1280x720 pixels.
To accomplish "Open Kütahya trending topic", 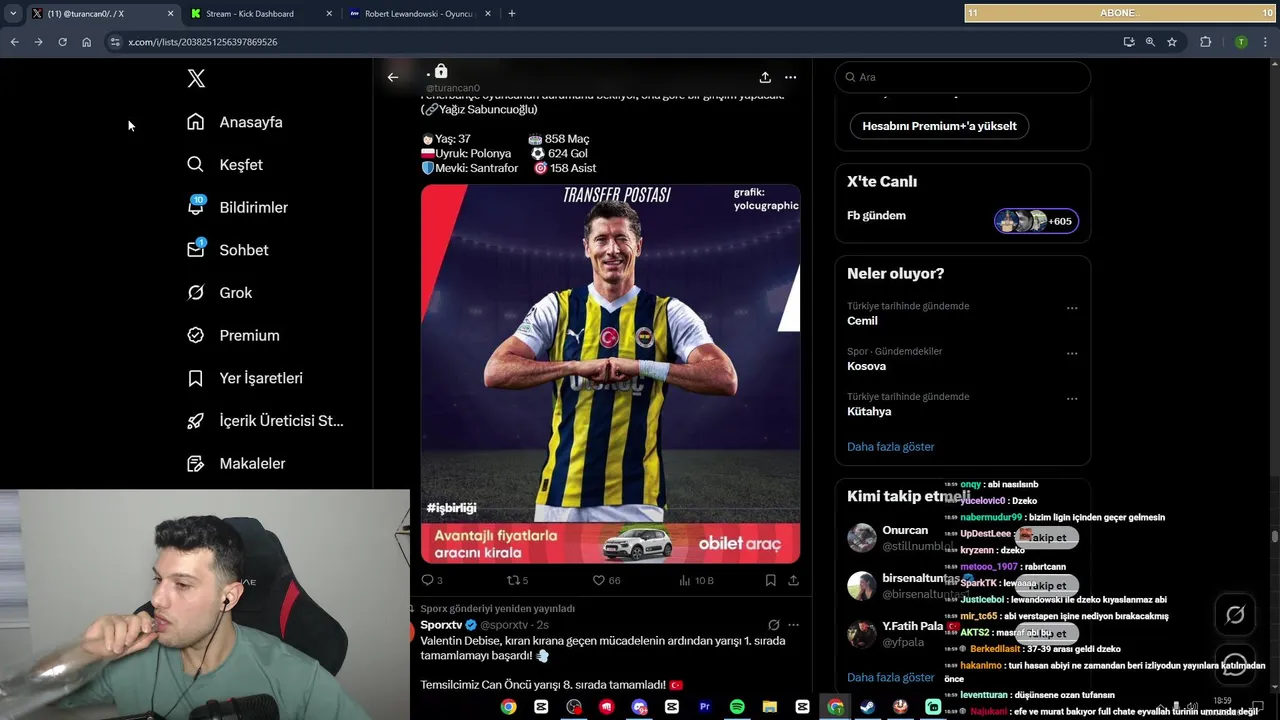I will [x=869, y=411].
